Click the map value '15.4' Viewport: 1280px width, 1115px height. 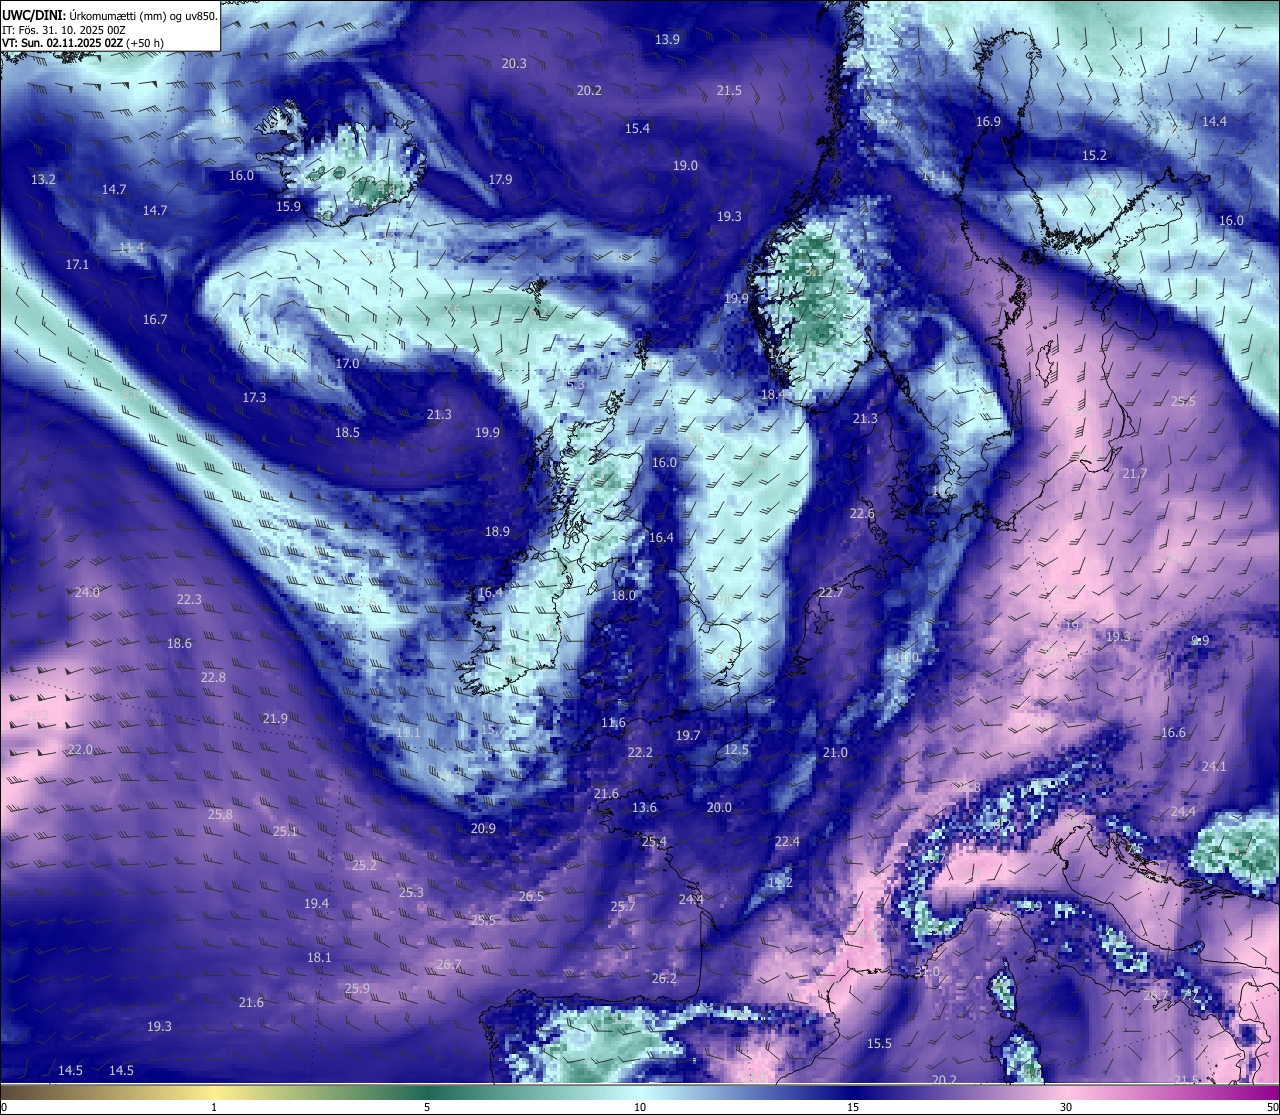[x=637, y=128]
